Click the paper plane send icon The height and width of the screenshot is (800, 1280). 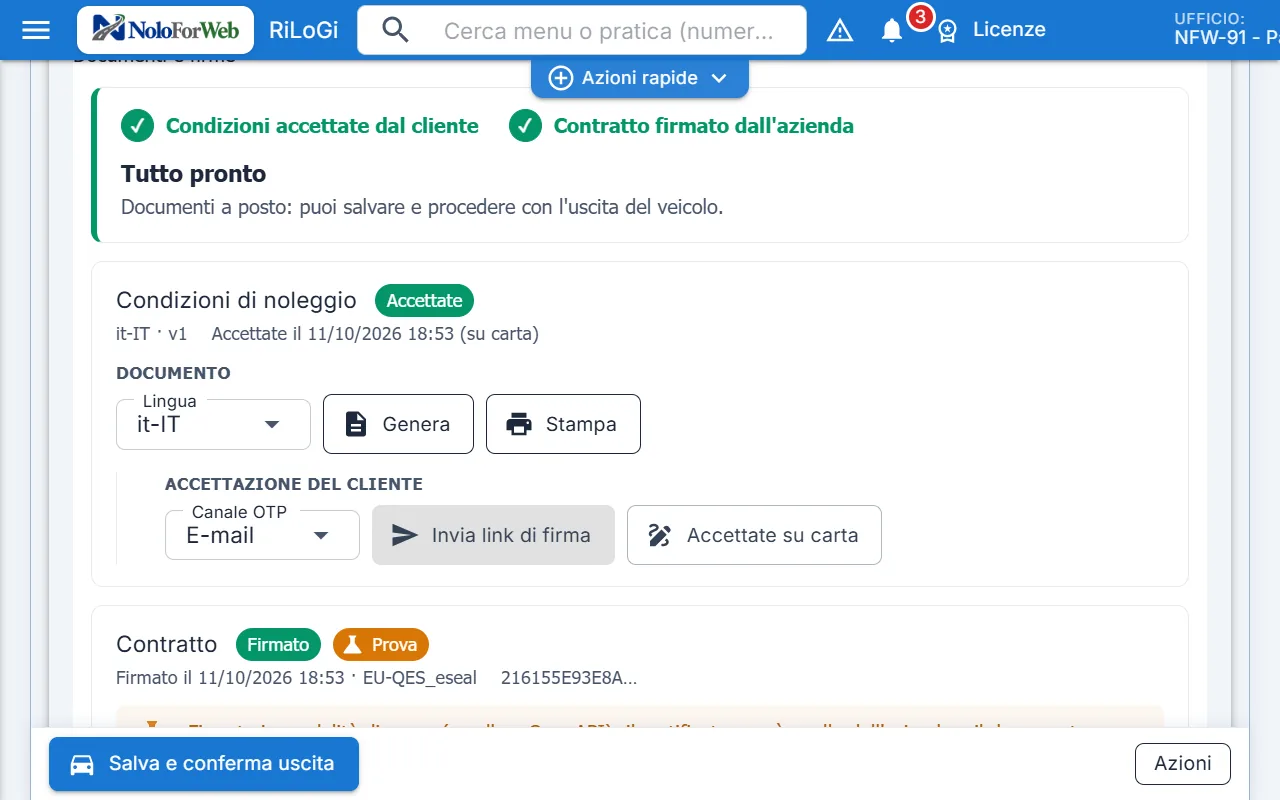pyautogui.click(x=405, y=535)
